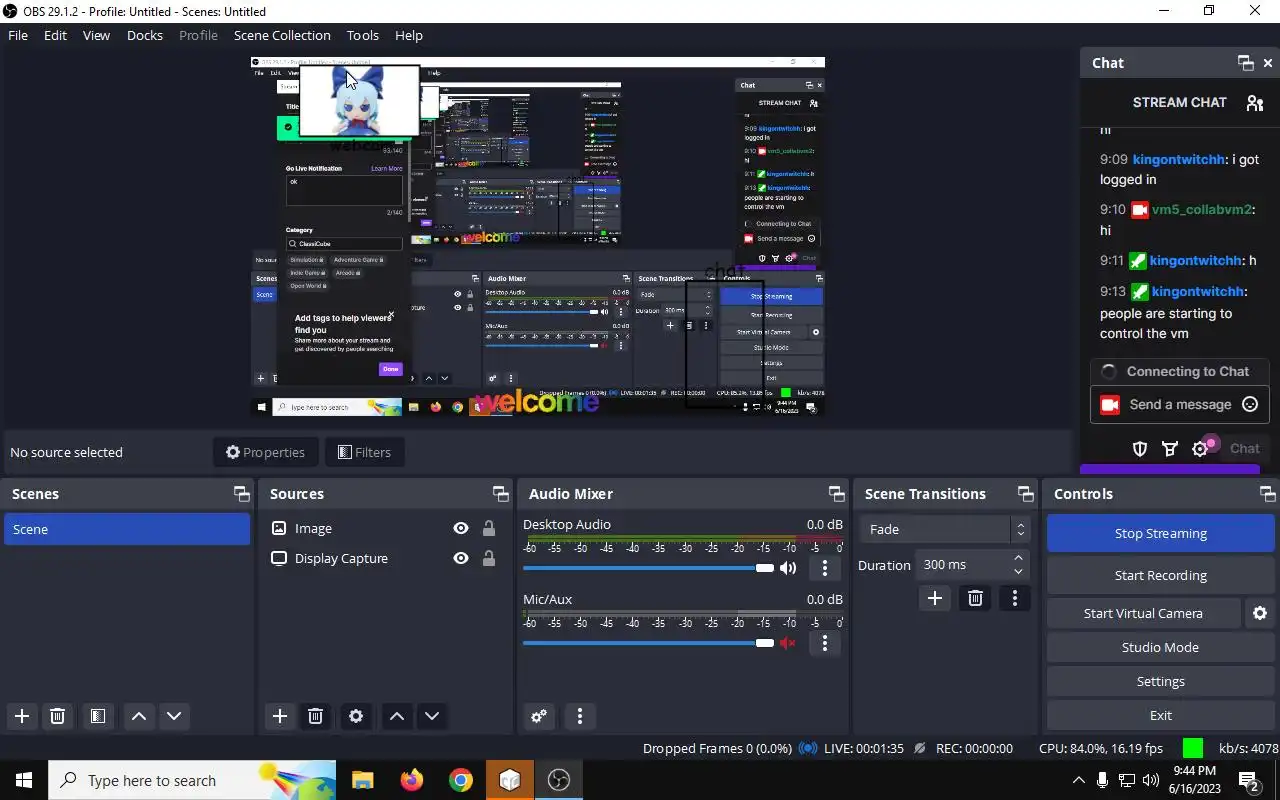The width and height of the screenshot is (1280, 800).
Task: Configure virtual camera gear icon
Action: [1260, 613]
